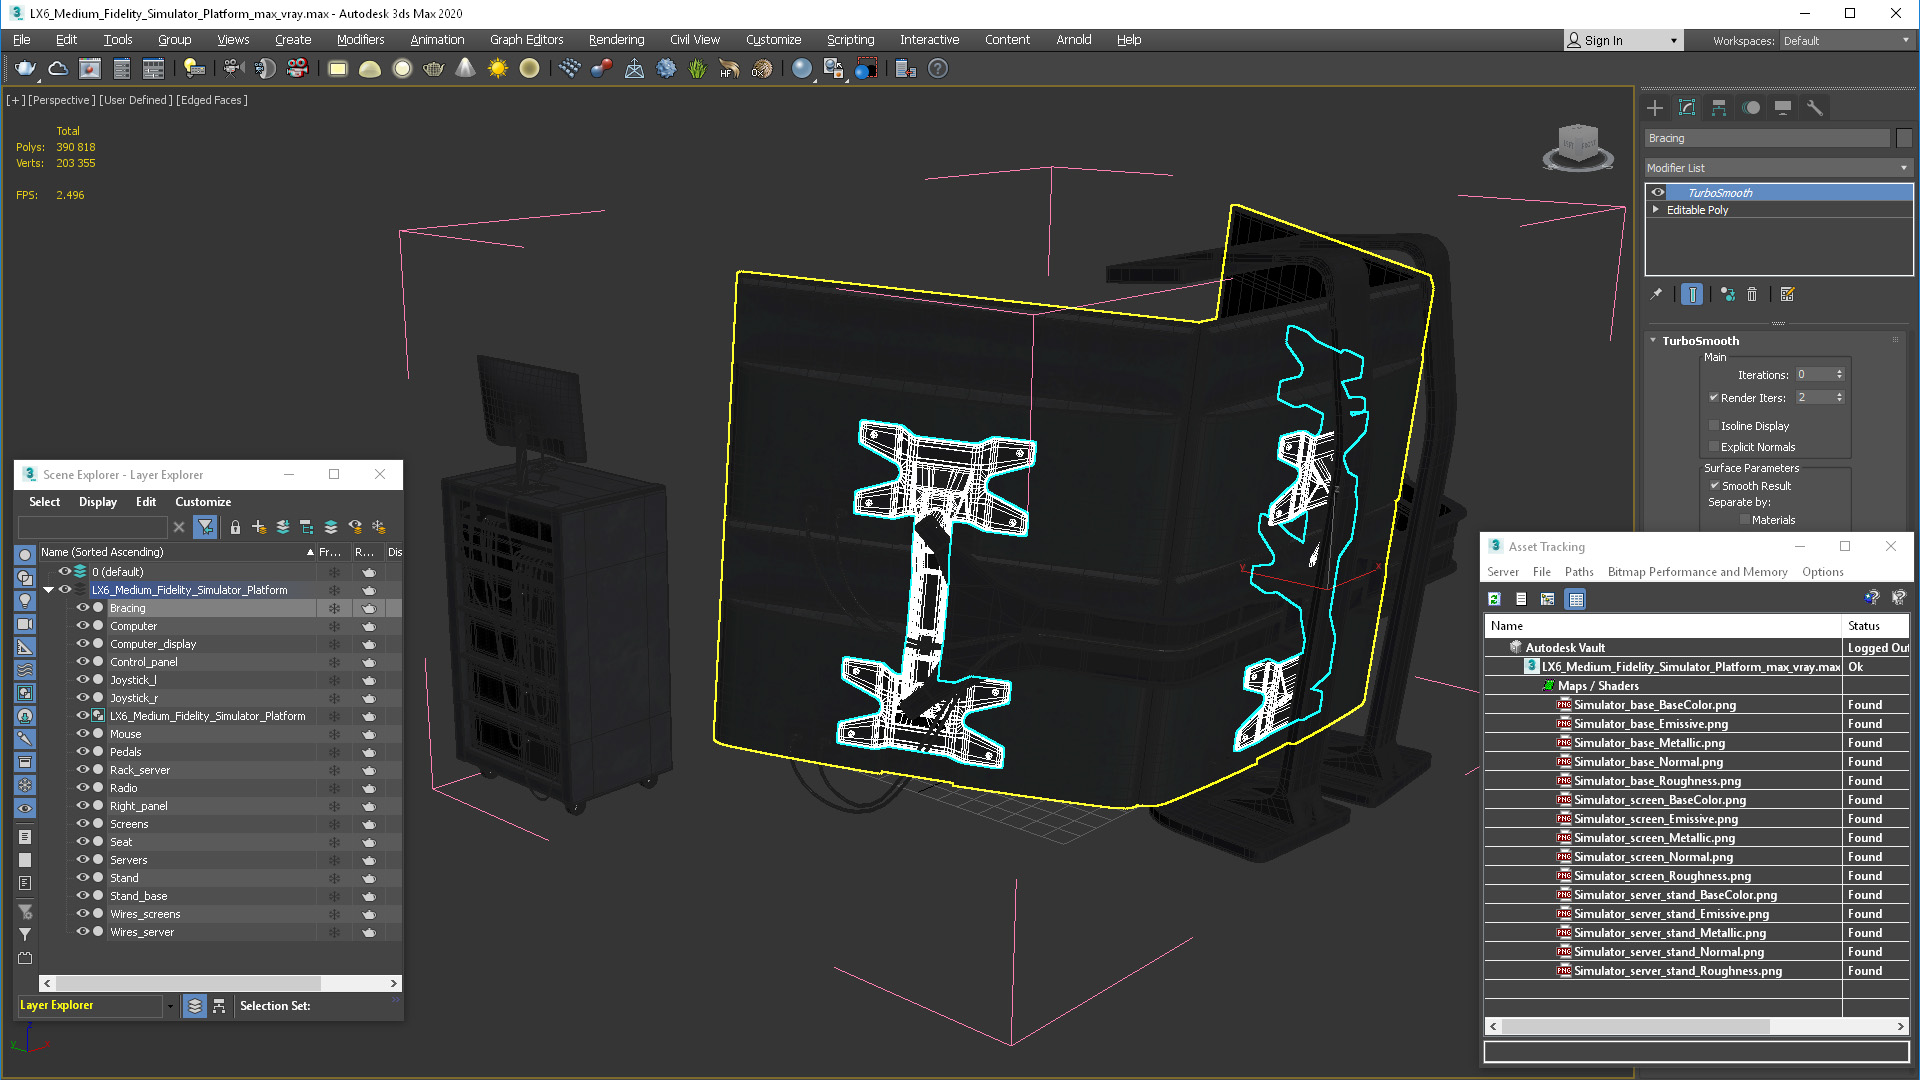Click the cloud render icon in toolbar

point(58,69)
